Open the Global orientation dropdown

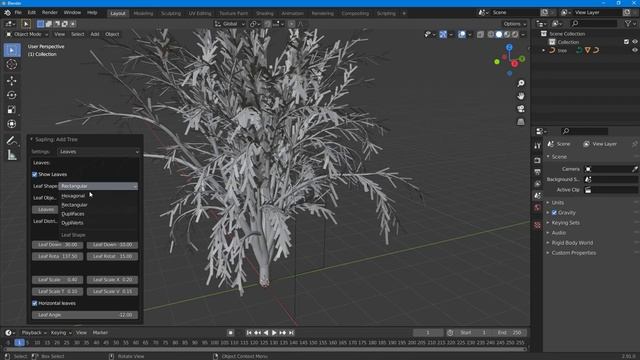coord(230,24)
